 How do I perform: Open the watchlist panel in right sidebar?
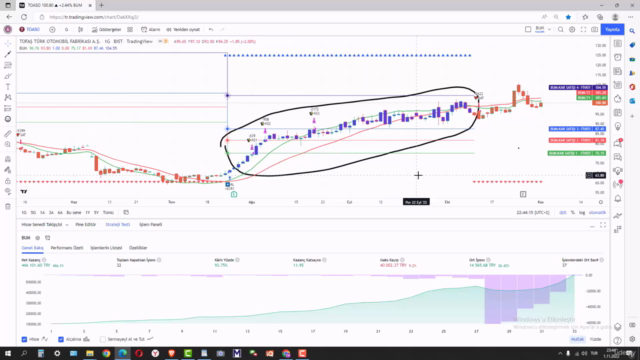618,44
